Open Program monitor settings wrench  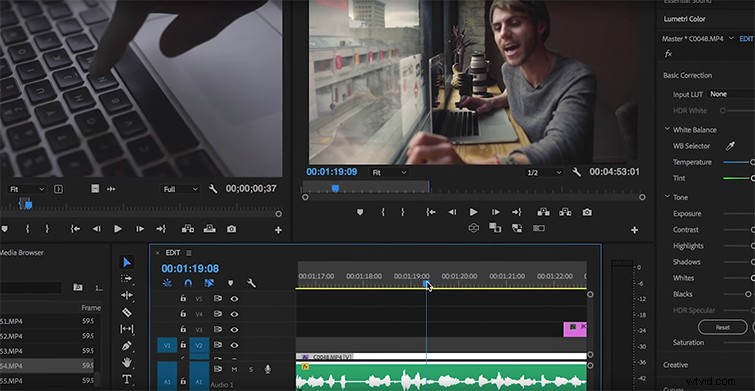click(576, 172)
